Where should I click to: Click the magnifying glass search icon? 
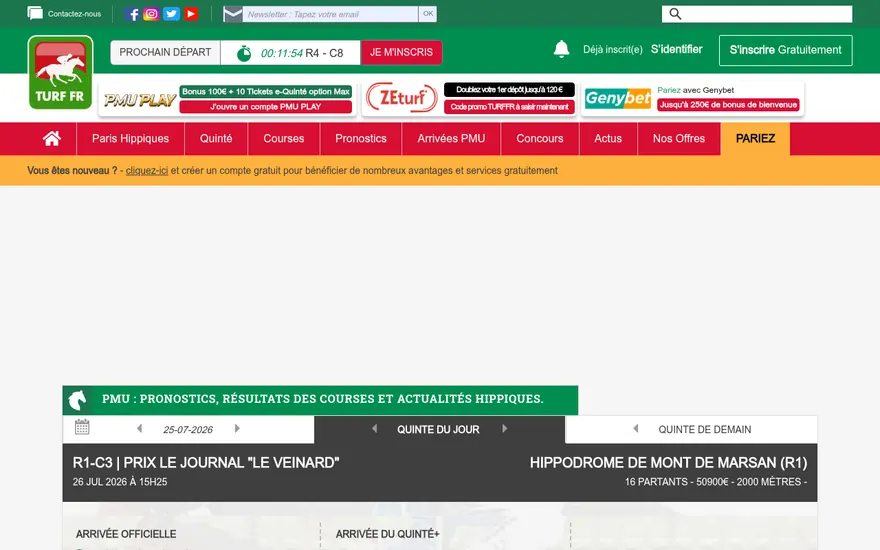pos(675,14)
